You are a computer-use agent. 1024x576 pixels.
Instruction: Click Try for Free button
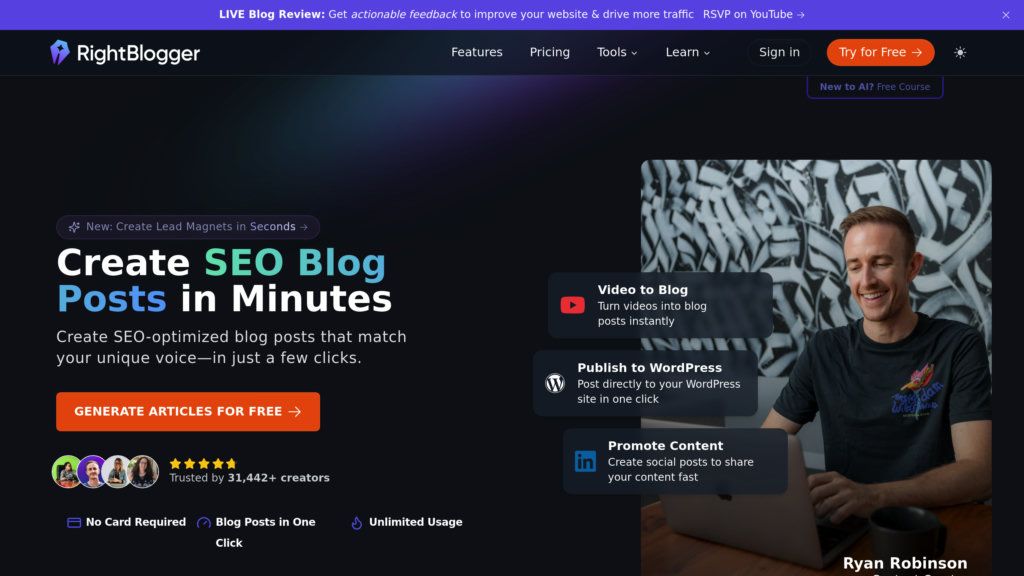880,52
